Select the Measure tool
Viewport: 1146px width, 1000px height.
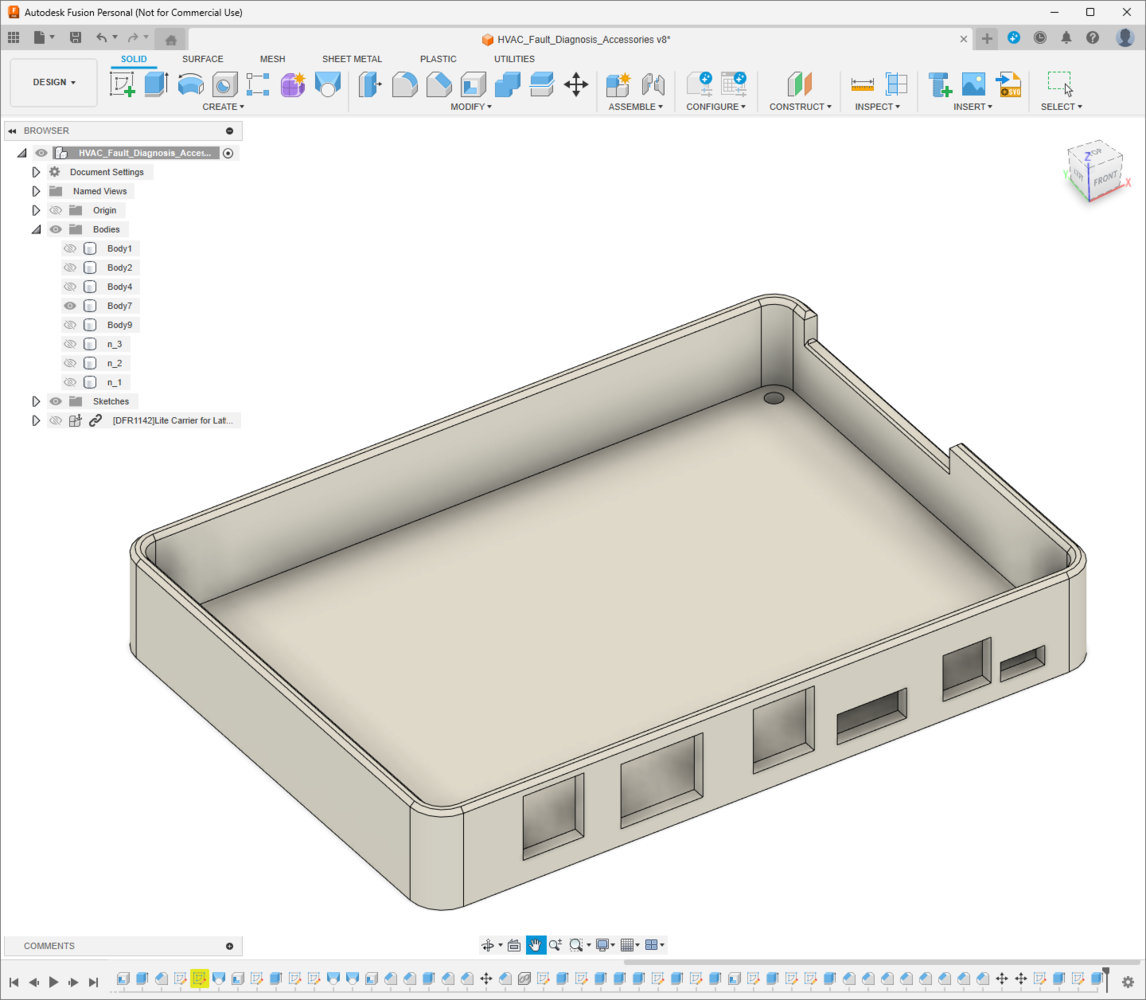pyautogui.click(x=862, y=84)
